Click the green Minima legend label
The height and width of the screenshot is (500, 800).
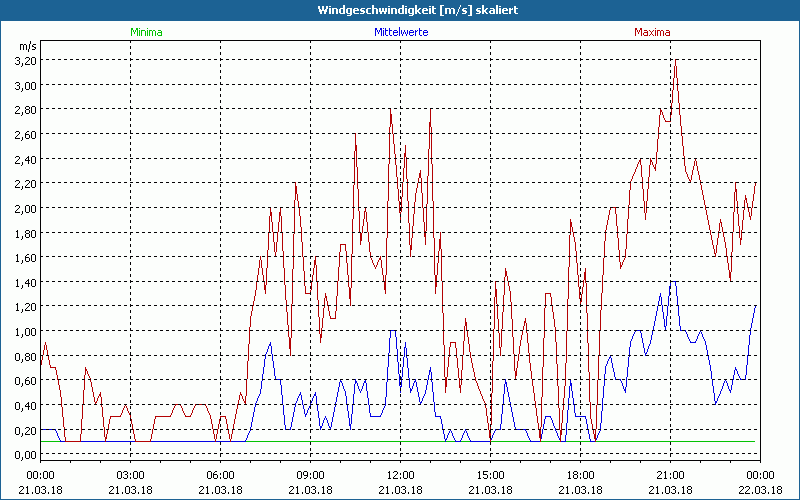145,32
